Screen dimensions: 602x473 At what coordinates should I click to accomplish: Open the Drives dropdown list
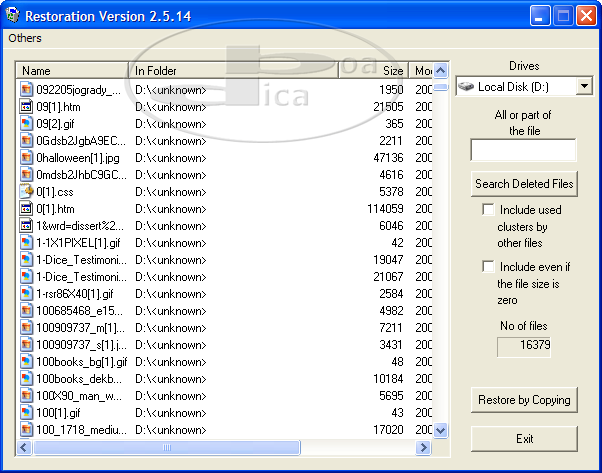(x=583, y=87)
